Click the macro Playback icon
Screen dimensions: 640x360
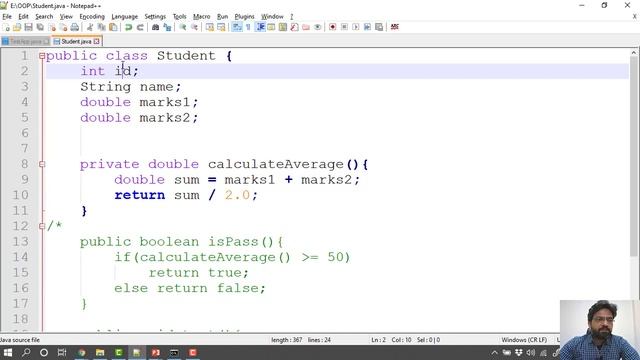(x=356, y=27)
